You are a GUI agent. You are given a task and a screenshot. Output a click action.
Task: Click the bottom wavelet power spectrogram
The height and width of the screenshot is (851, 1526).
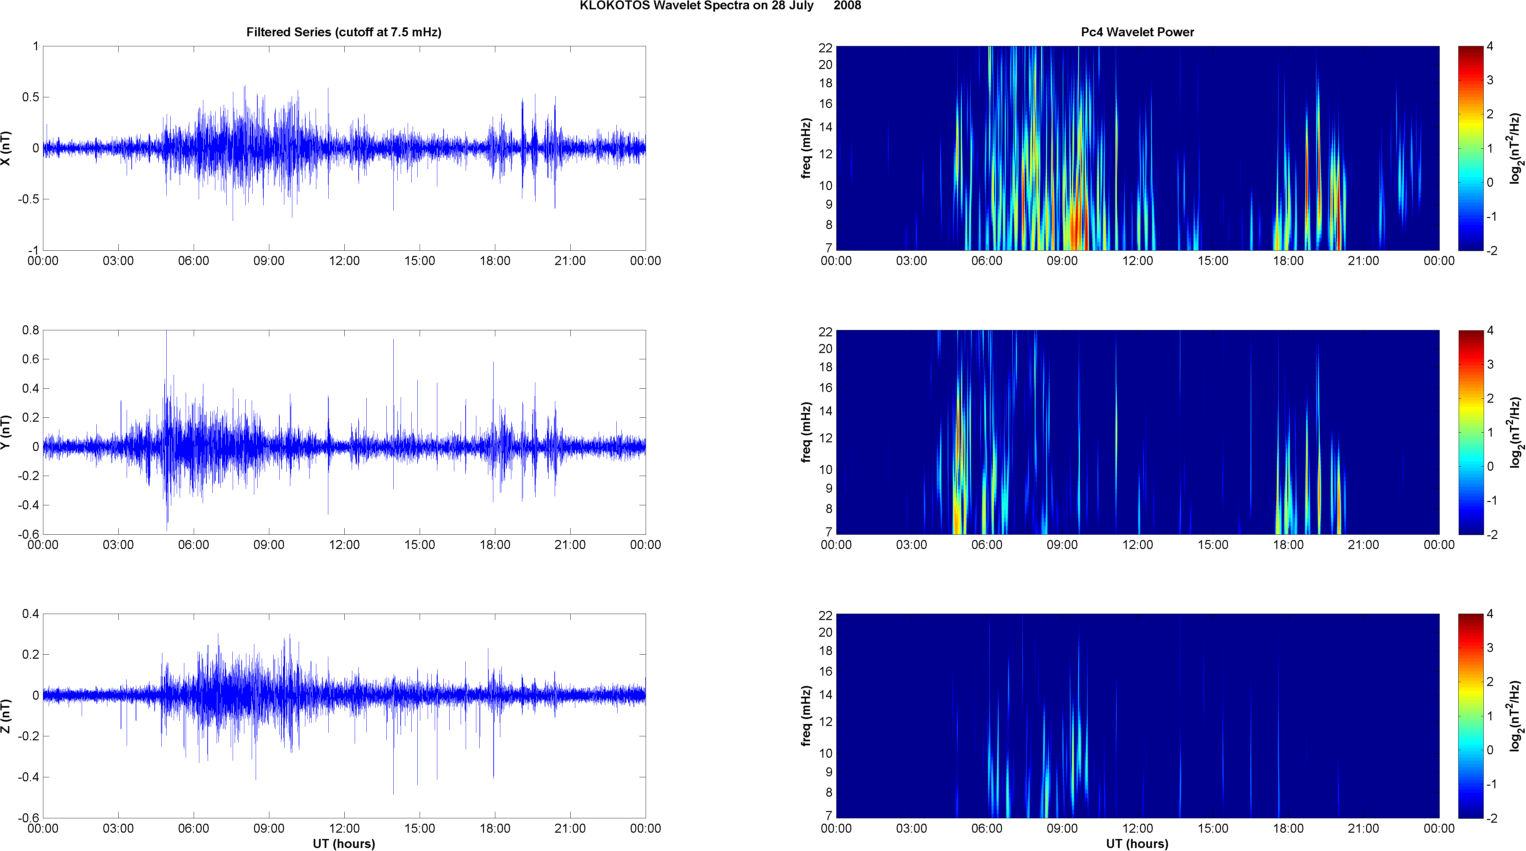point(1137,716)
